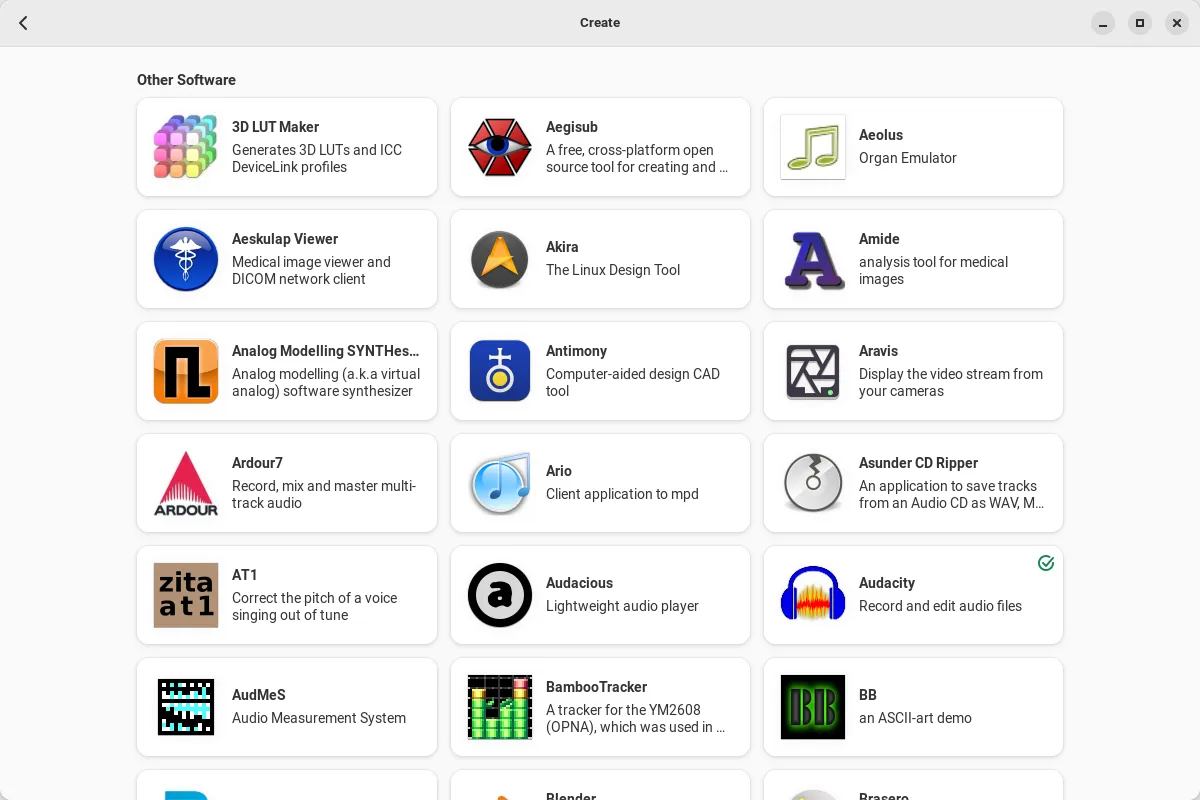Screen dimensions: 1200x800
Task: Click the Analog Modelling Synthesizer orange icon
Action: pos(186,371)
